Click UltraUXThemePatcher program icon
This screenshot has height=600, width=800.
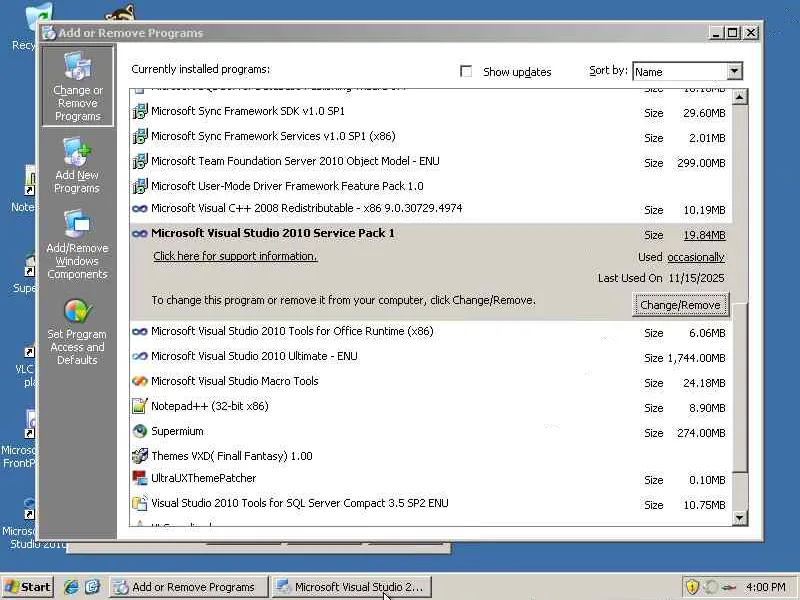pos(140,479)
